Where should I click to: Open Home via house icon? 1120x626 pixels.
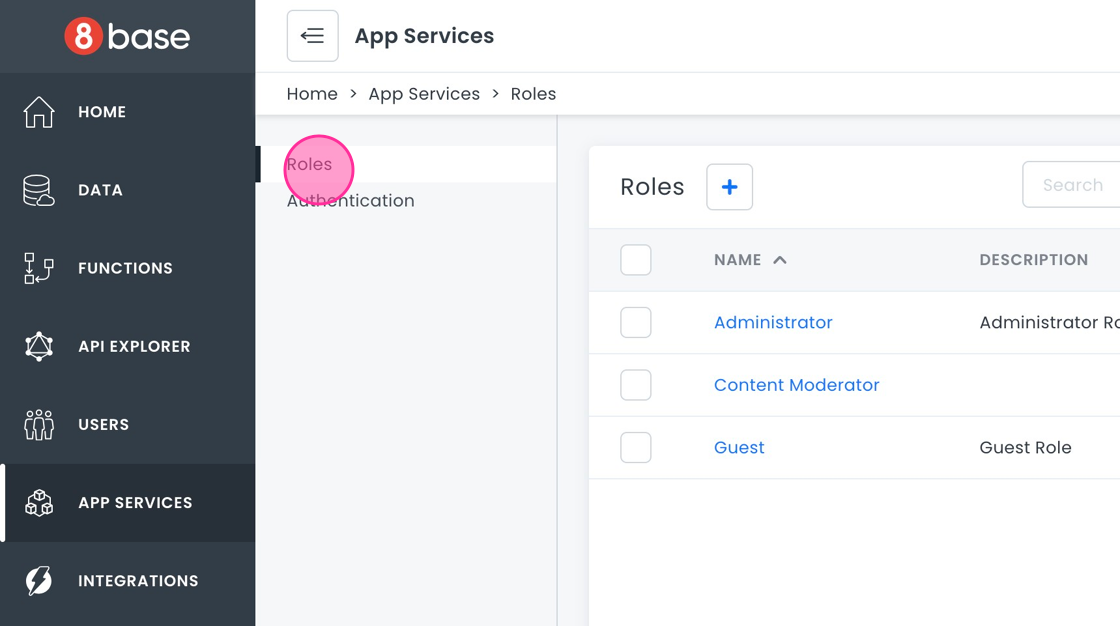point(39,112)
